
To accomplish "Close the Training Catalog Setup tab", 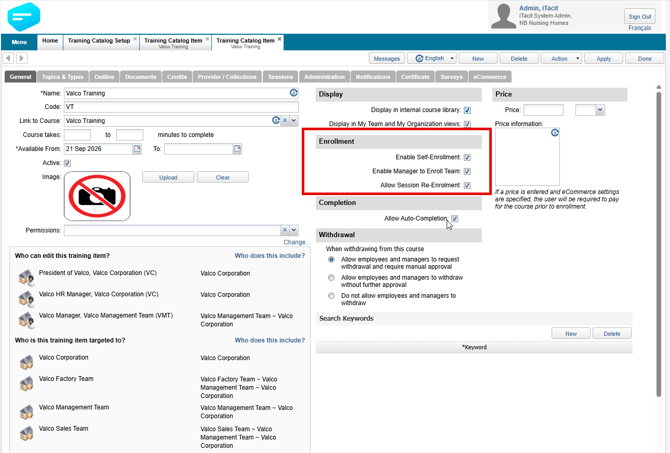I will click(135, 39).
